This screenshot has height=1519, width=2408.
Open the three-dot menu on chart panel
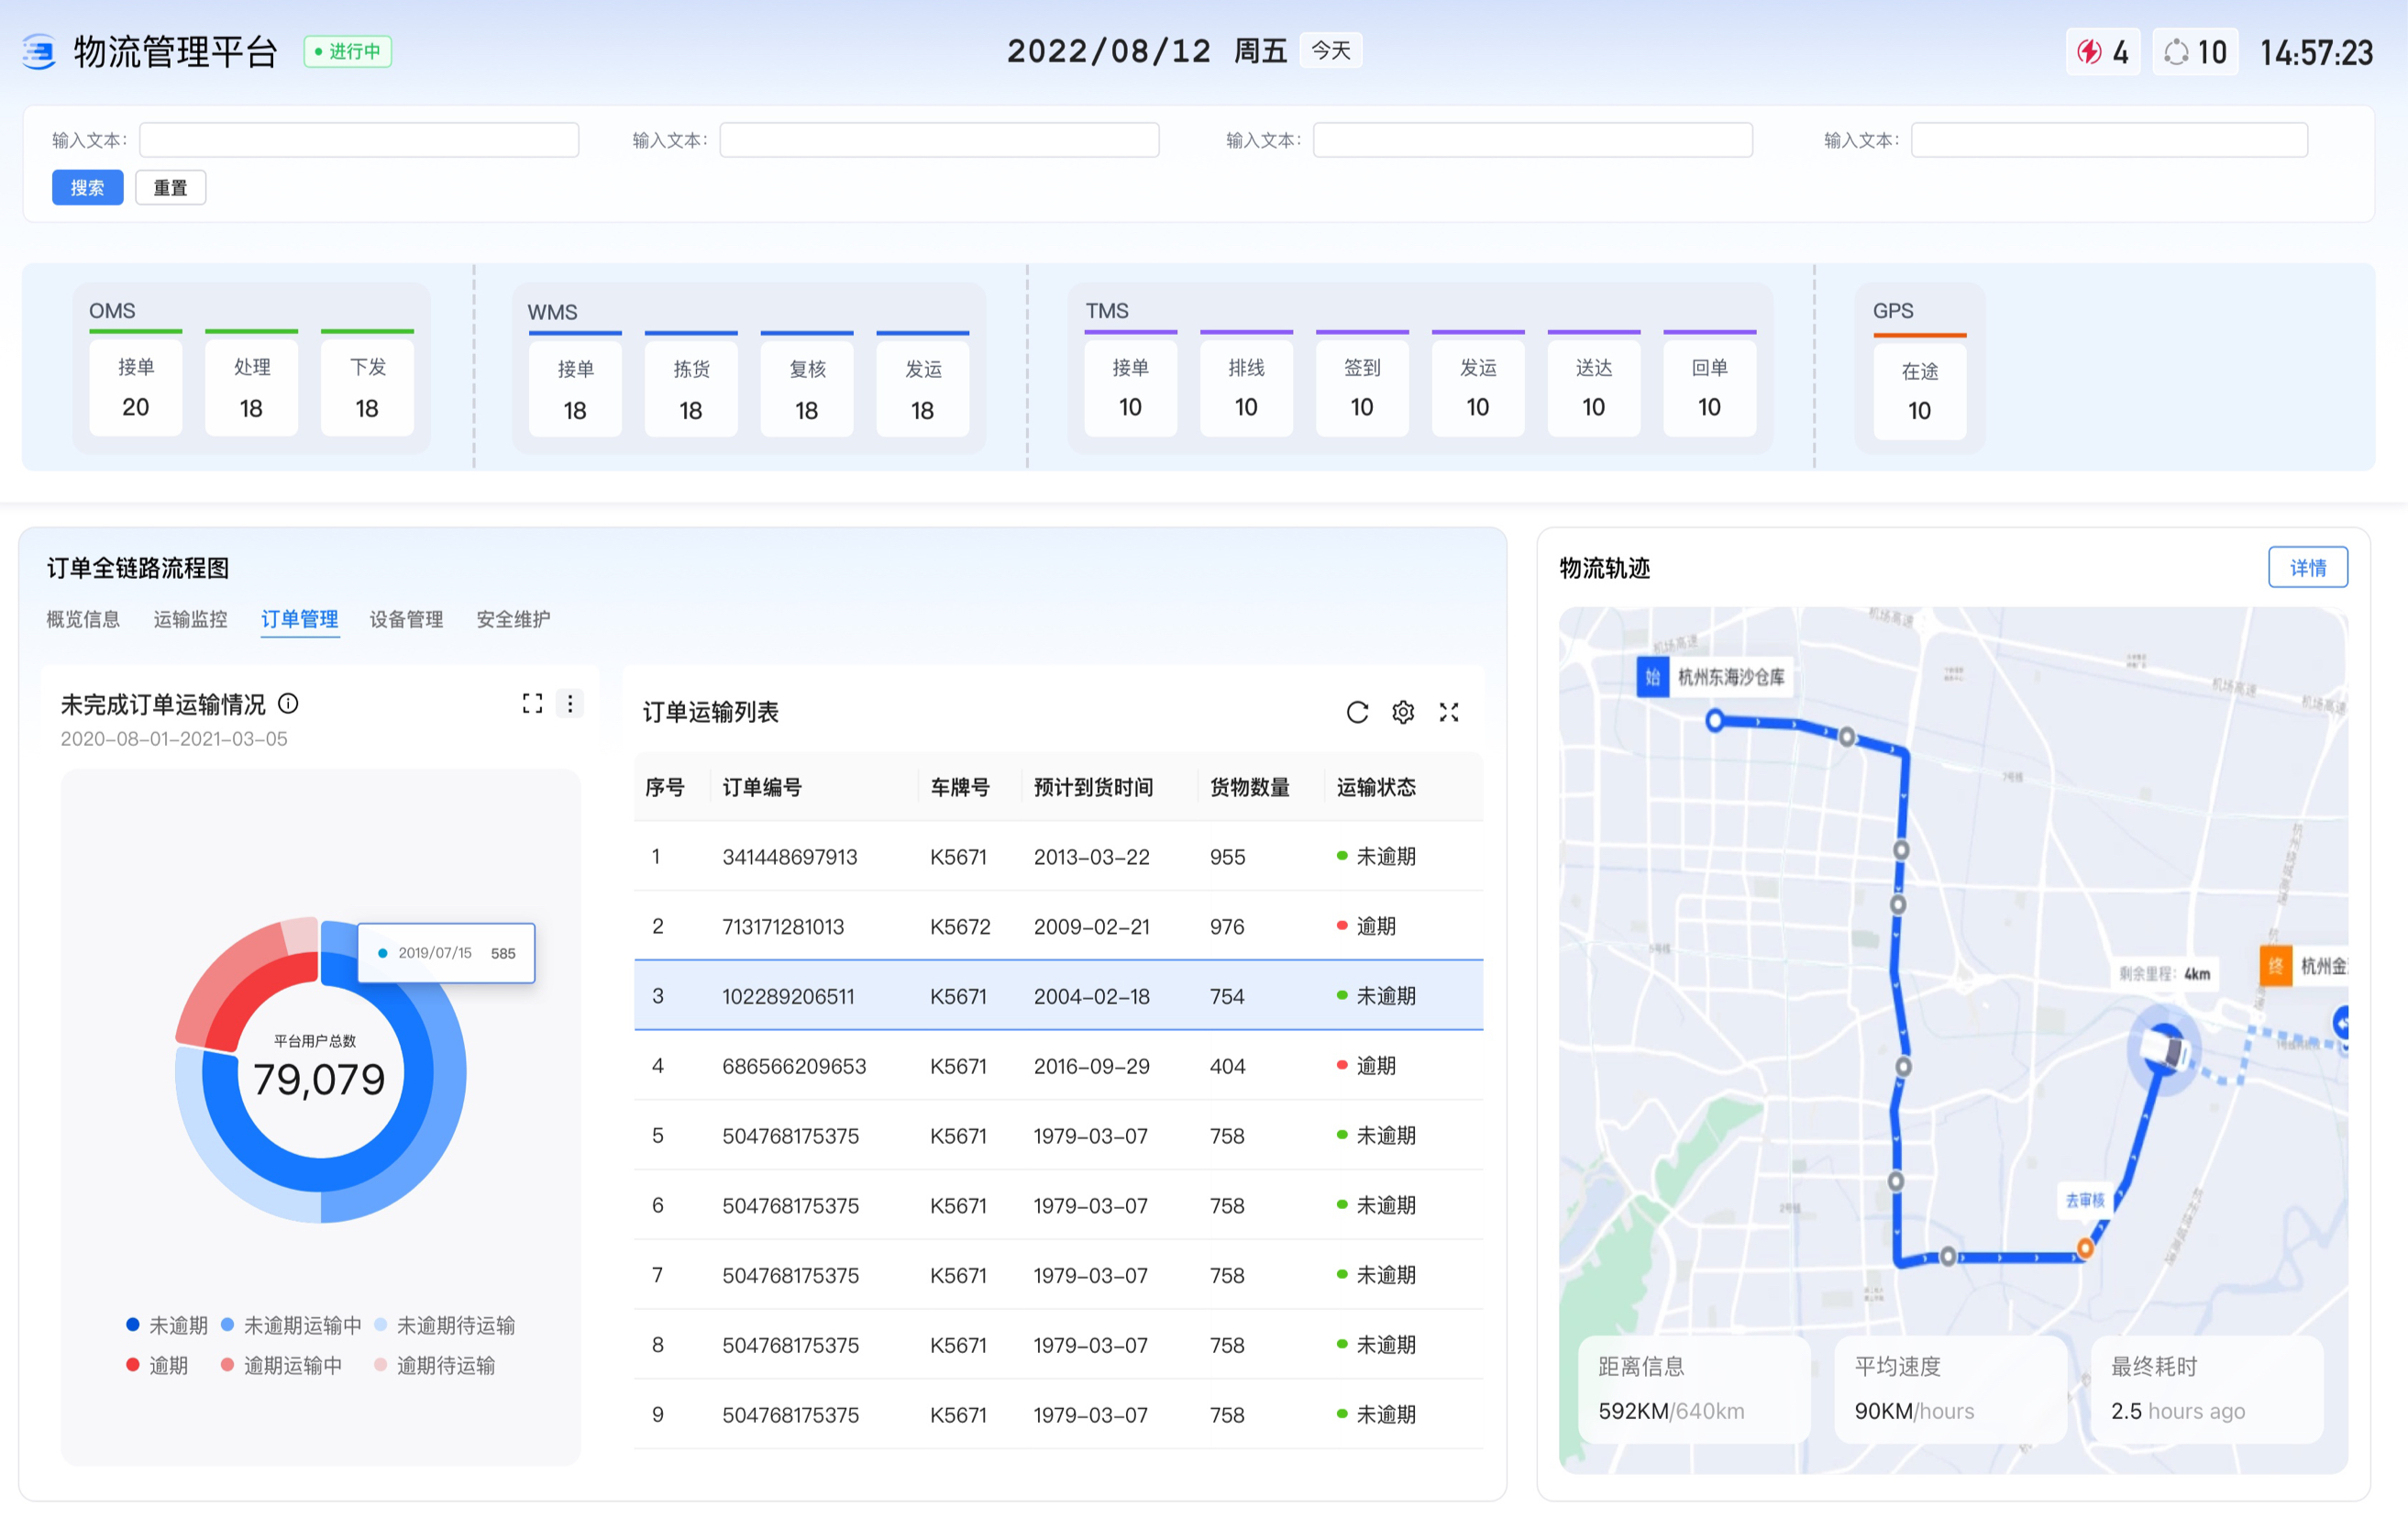pyautogui.click(x=570, y=704)
